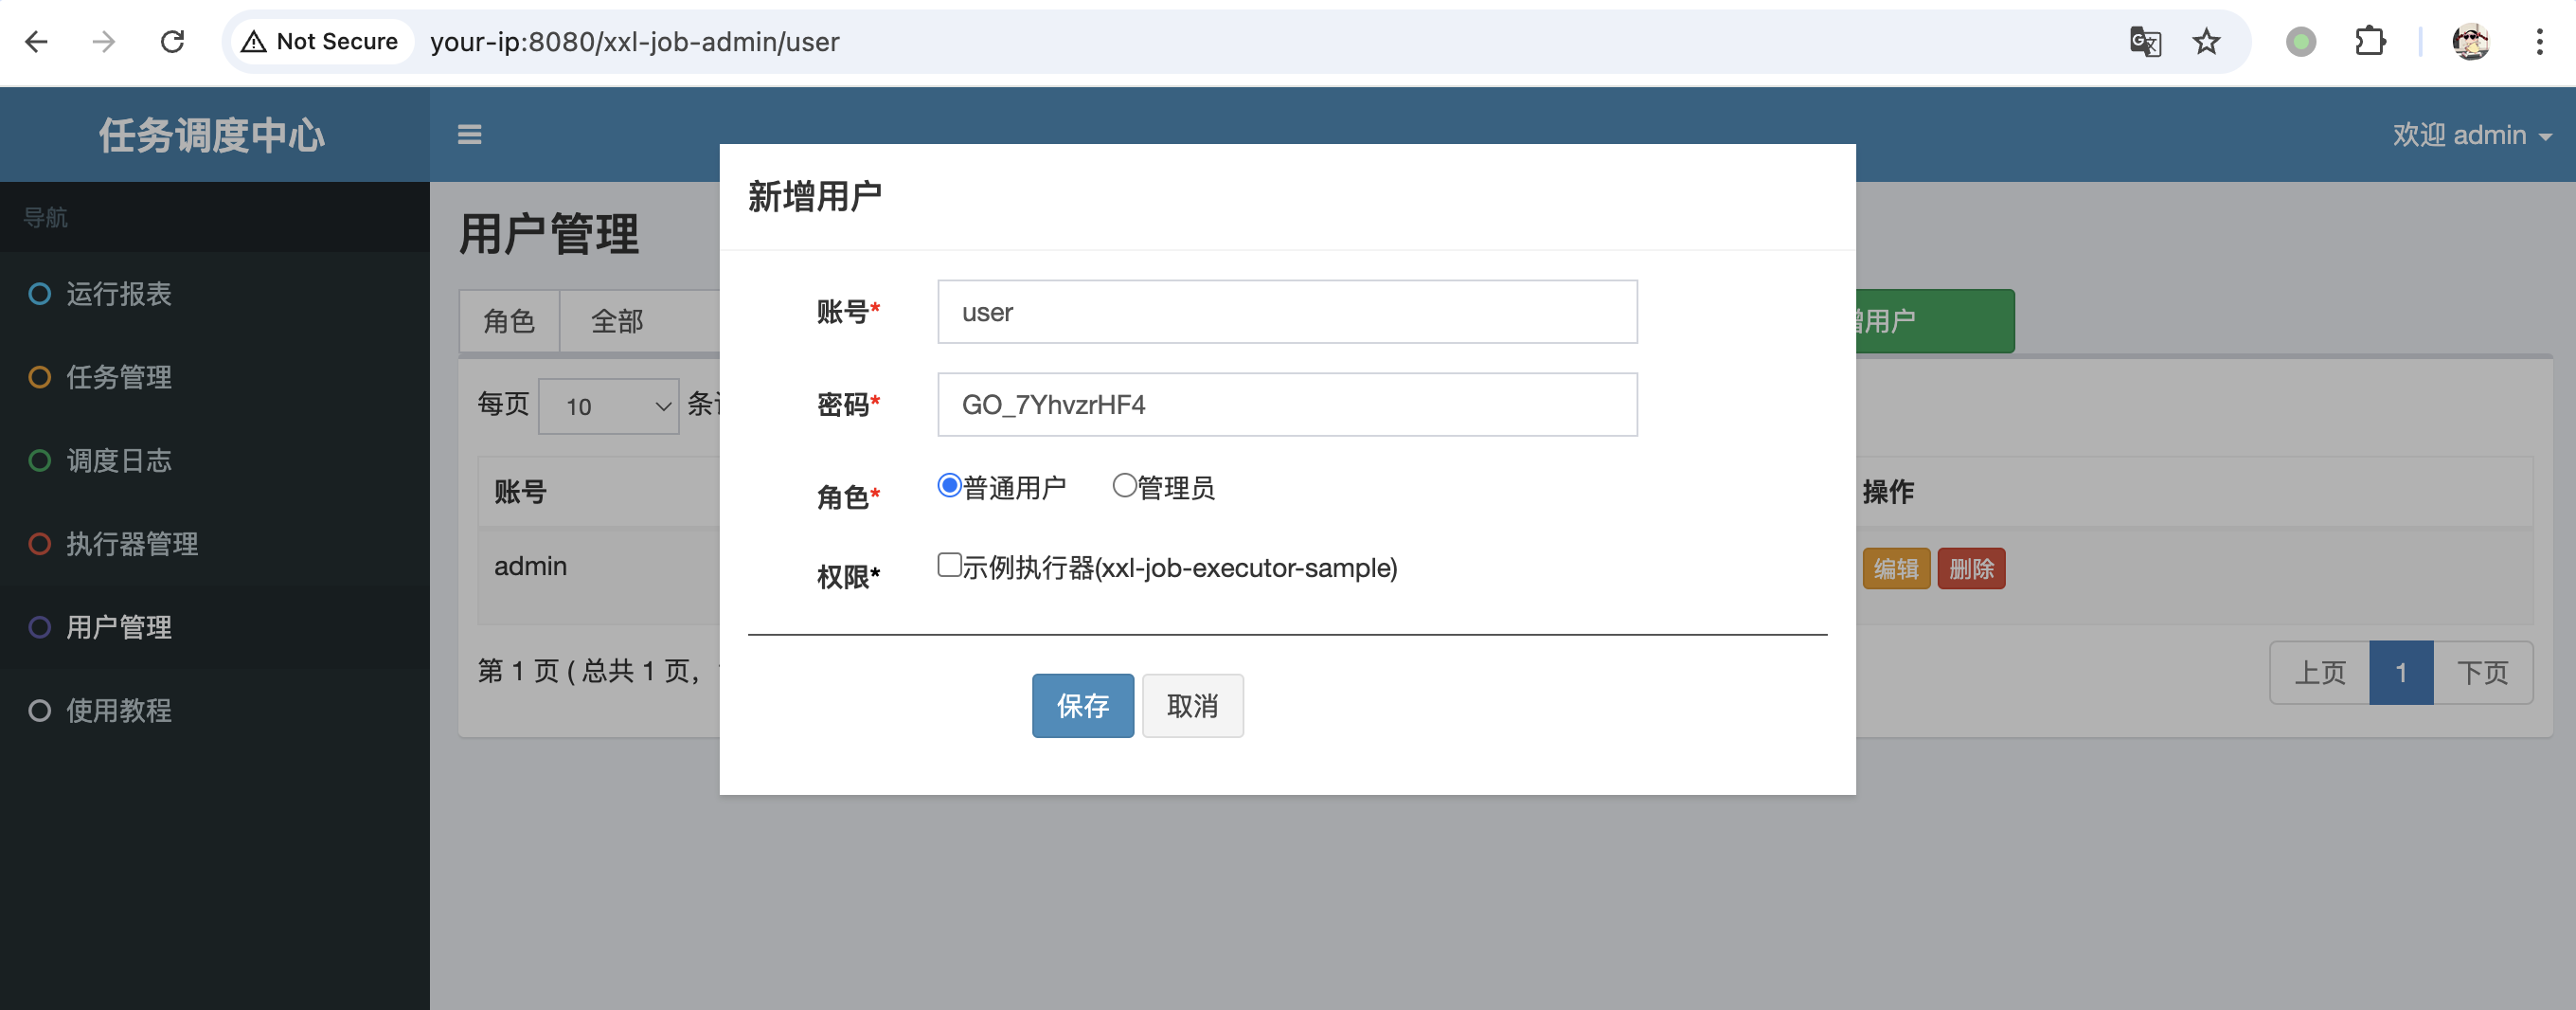Viewport: 2576px width, 1010px height.
Task: Open 任务管理 in the sidebar
Action: pos(118,377)
